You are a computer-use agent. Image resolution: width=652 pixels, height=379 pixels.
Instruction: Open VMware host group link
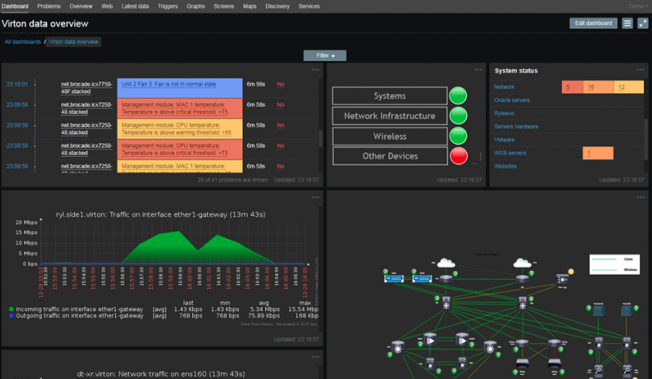click(504, 140)
